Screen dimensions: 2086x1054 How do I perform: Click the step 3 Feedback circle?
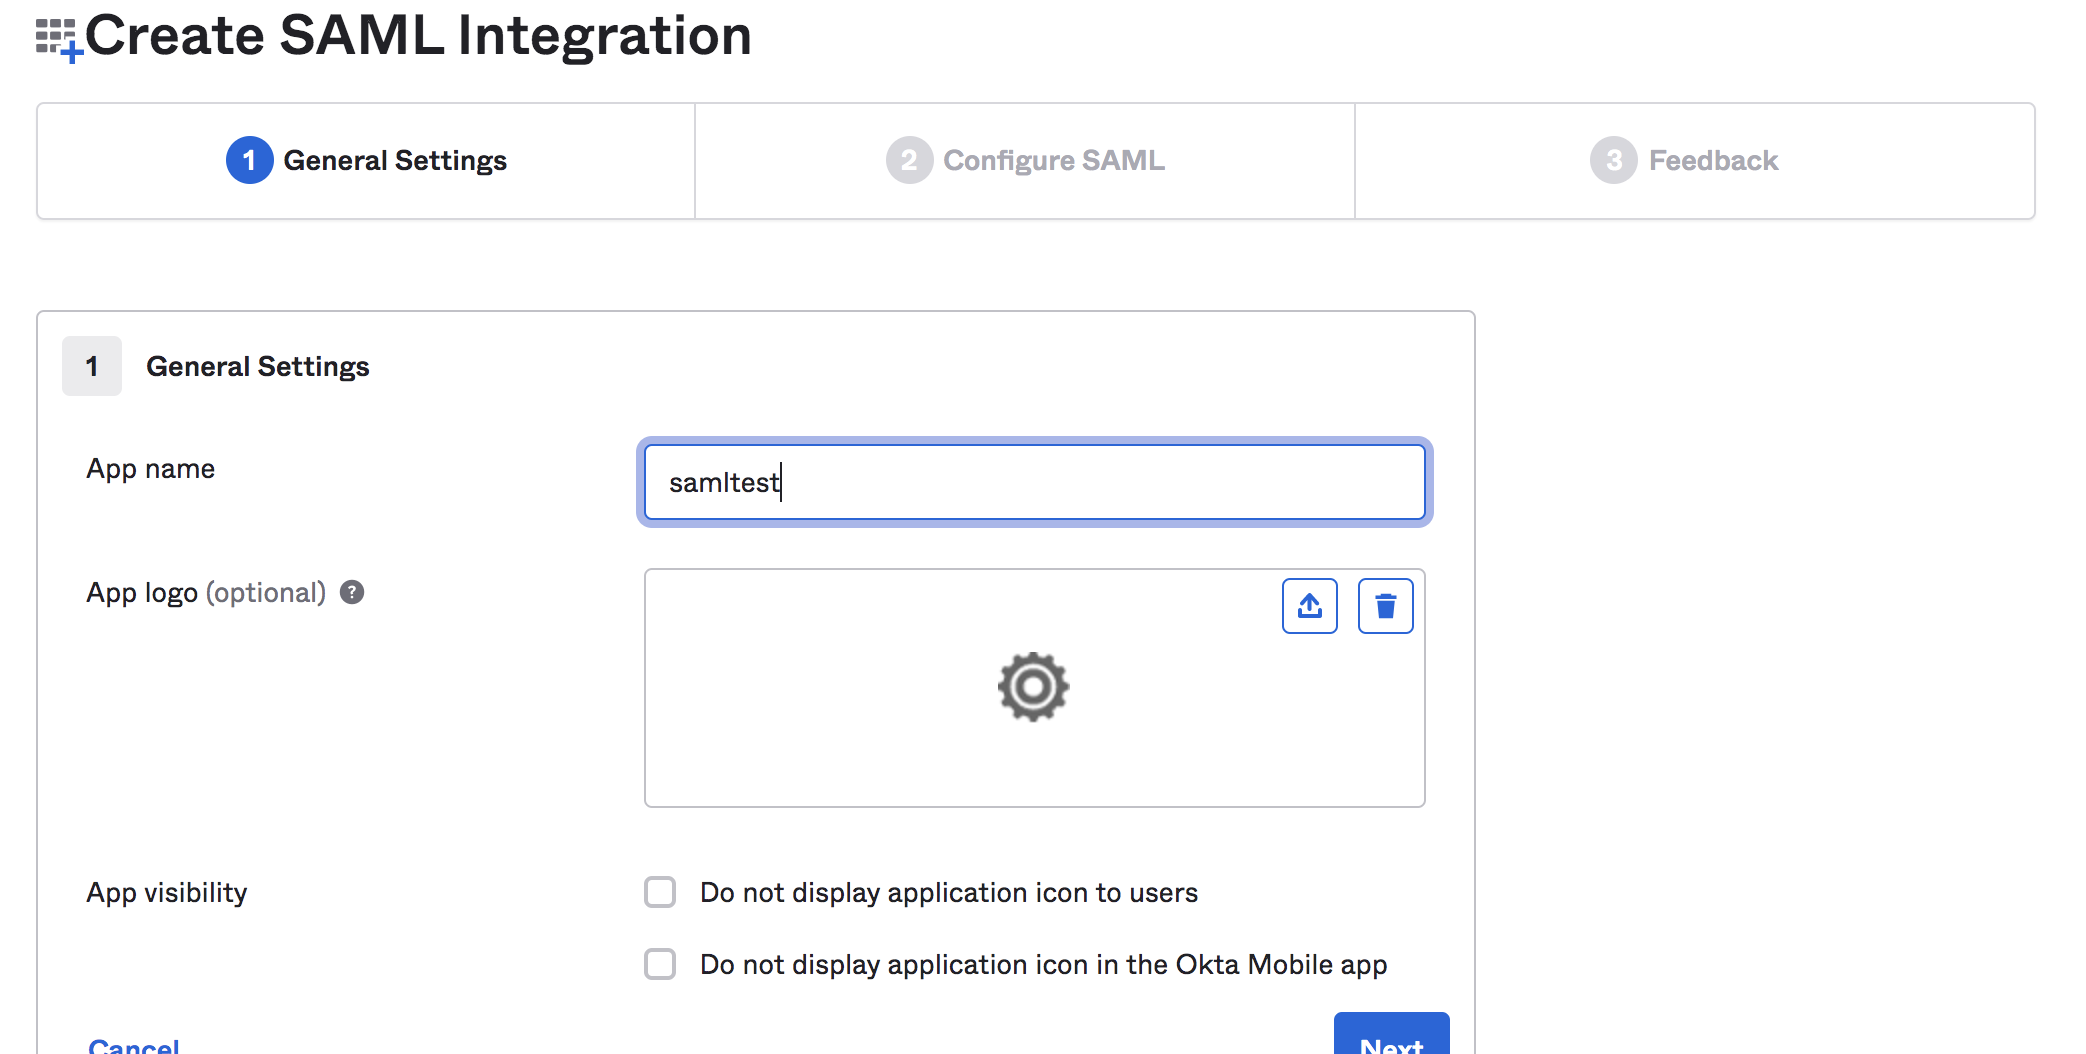pyautogui.click(x=1613, y=160)
